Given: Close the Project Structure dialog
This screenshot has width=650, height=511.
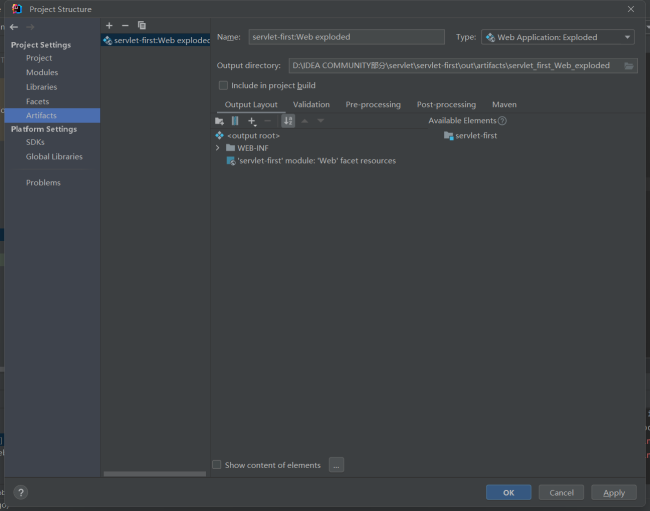Looking at the screenshot, I should [631, 9].
